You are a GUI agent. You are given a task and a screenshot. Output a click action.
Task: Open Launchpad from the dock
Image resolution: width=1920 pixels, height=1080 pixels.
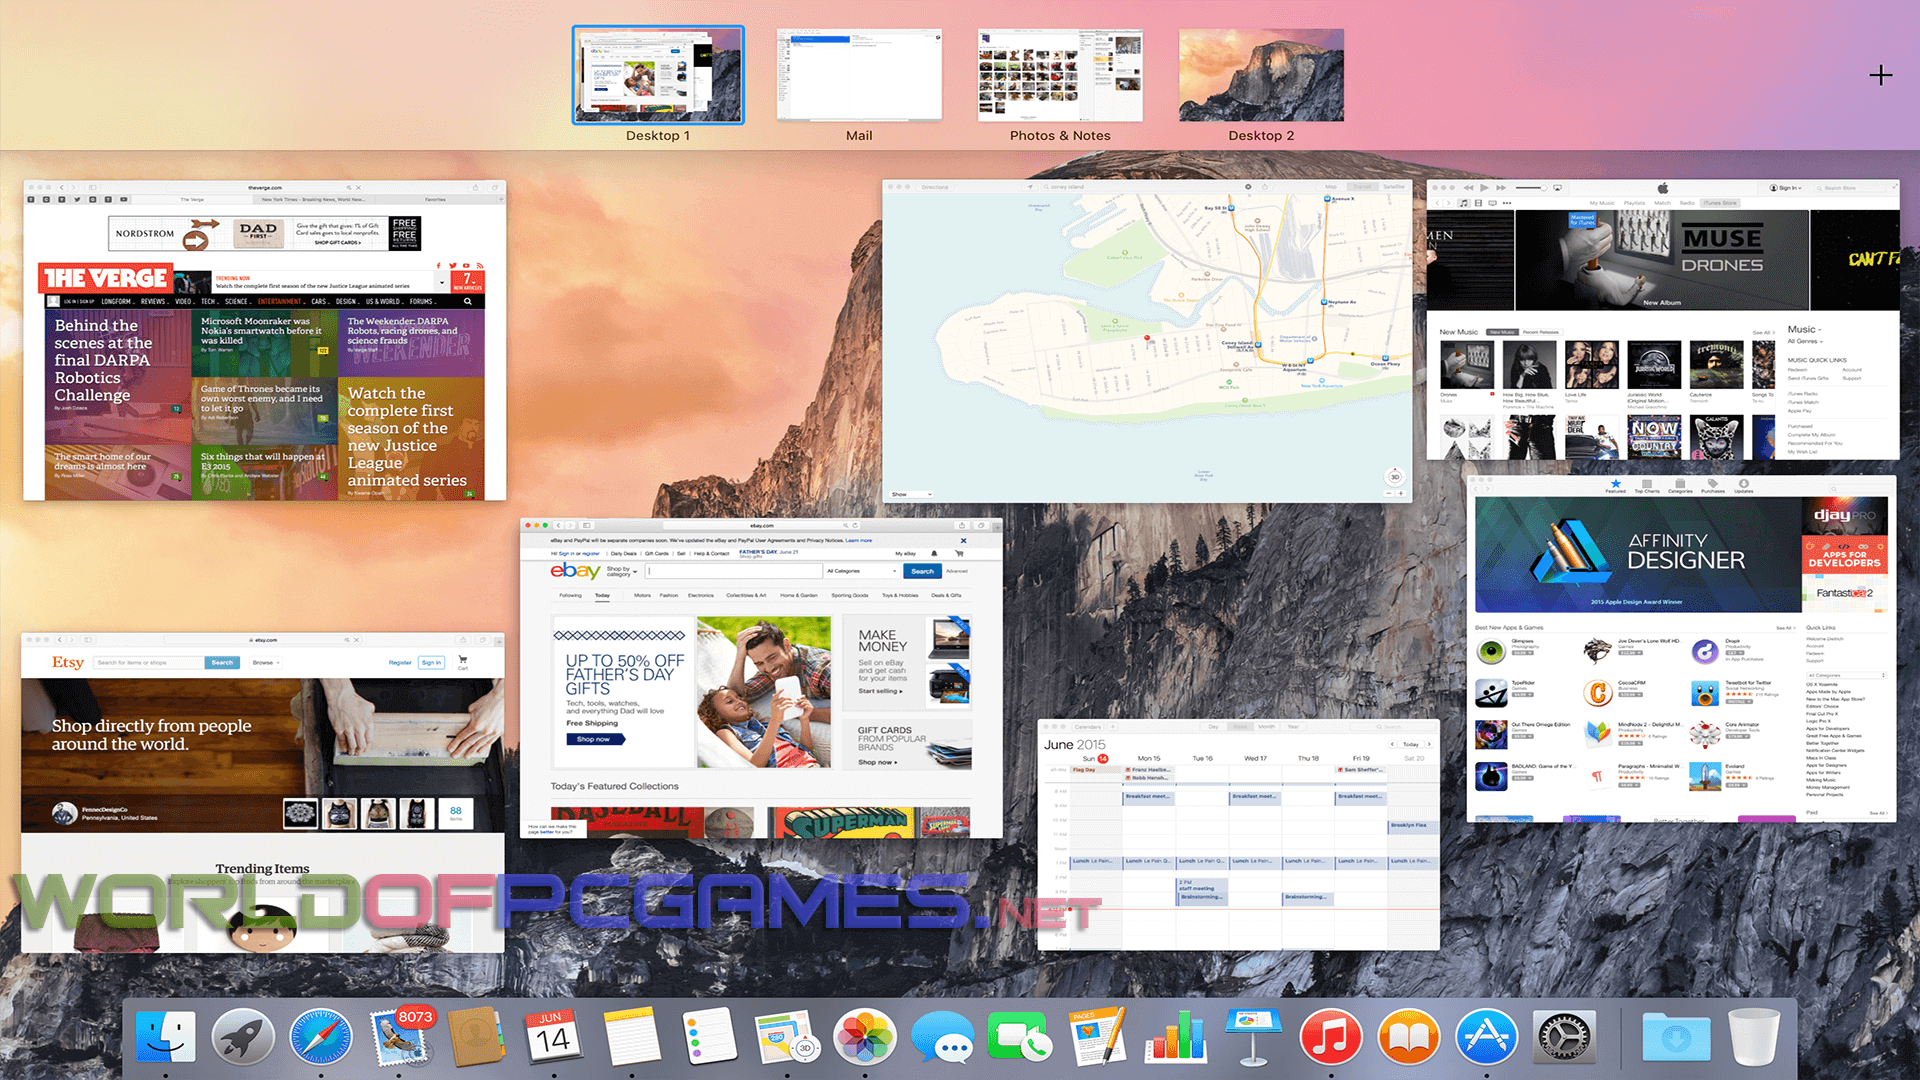click(x=243, y=1037)
